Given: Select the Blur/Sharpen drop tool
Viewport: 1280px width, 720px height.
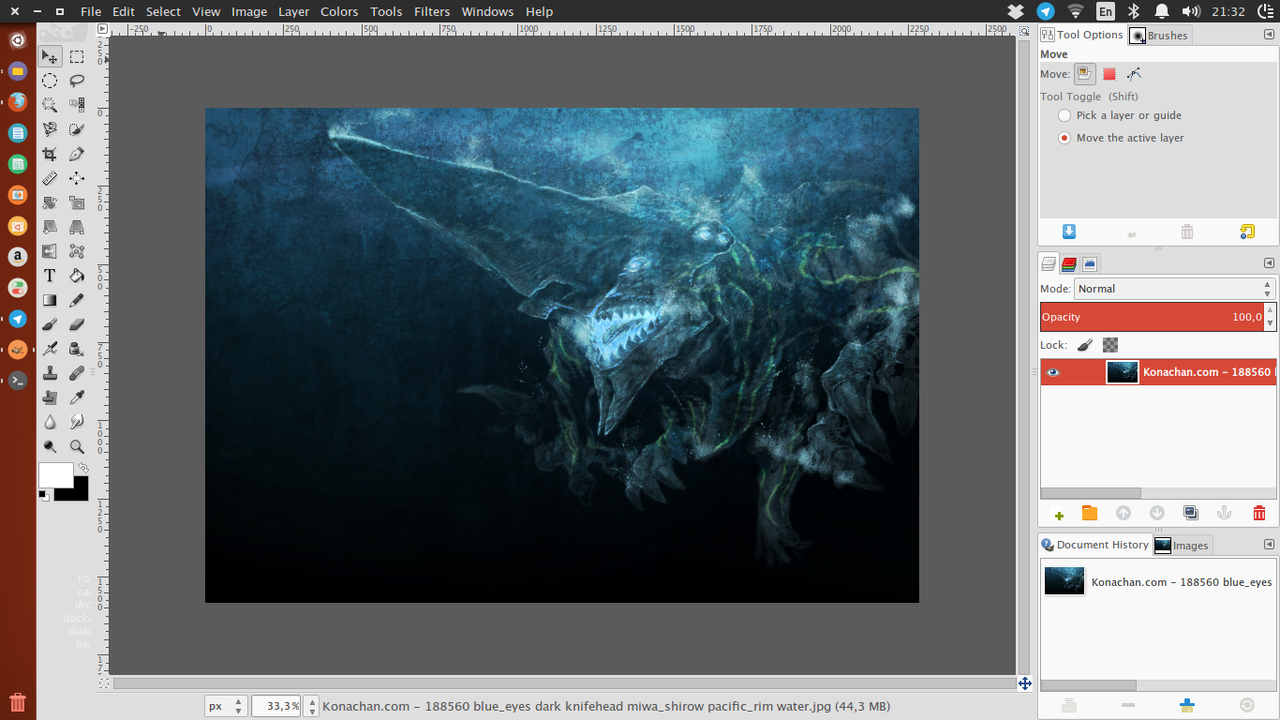Looking at the screenshot, I should coord(49,421).
